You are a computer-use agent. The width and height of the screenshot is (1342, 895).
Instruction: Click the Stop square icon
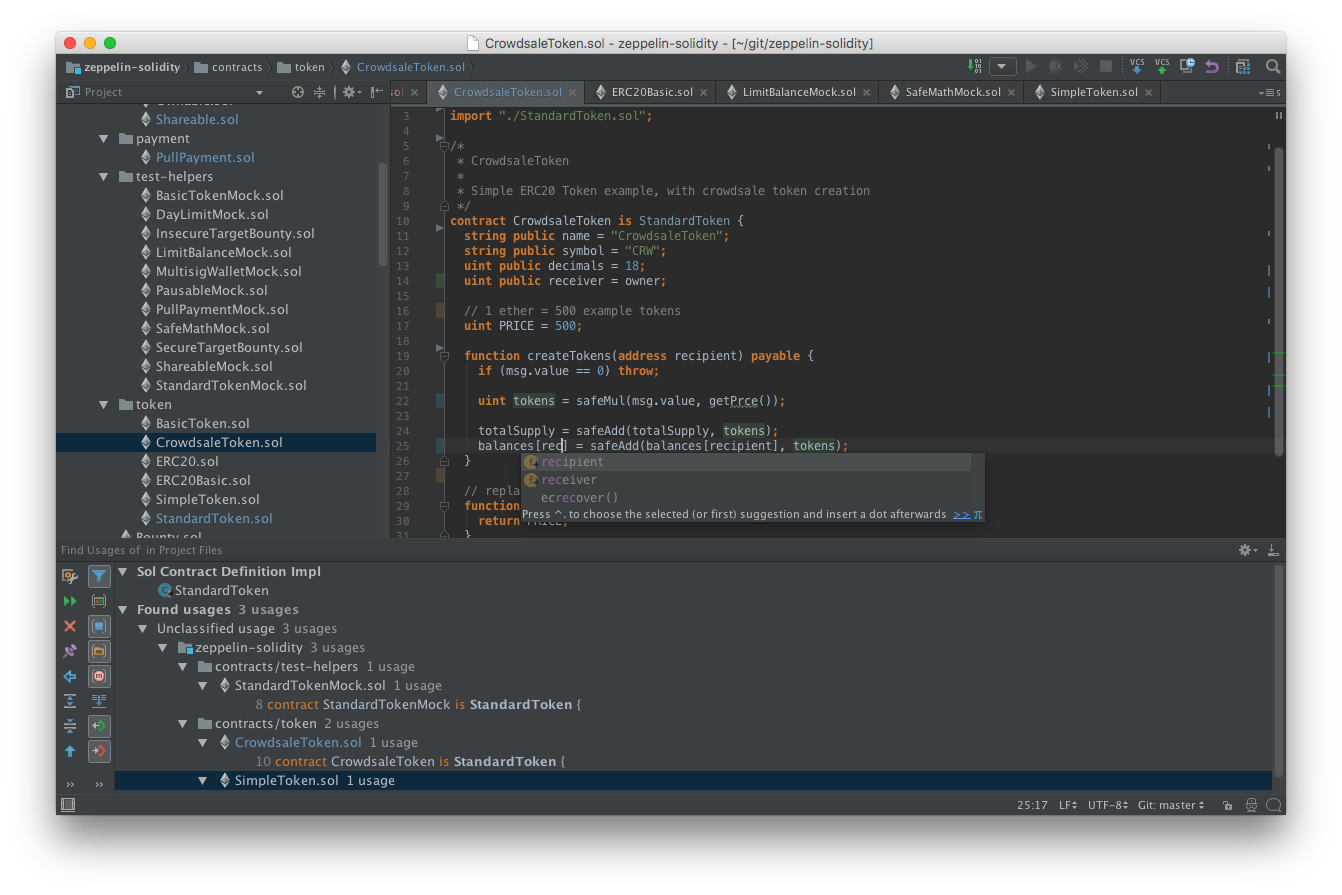pyautogui.click(x=1106, y=66)
